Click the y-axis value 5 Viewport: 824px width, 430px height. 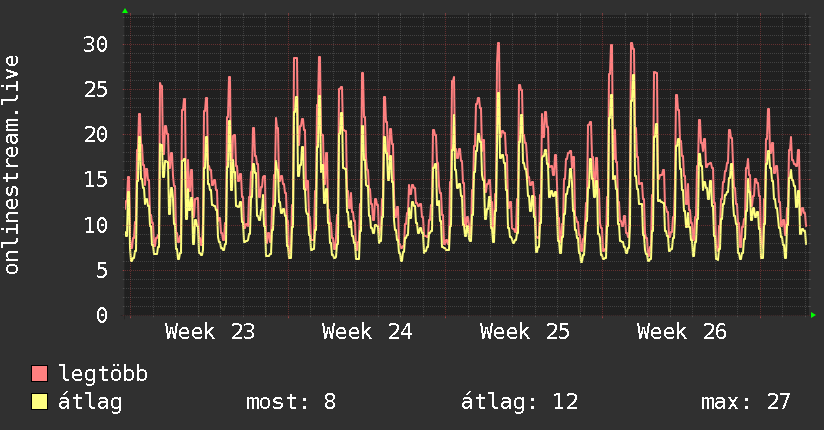102,270
